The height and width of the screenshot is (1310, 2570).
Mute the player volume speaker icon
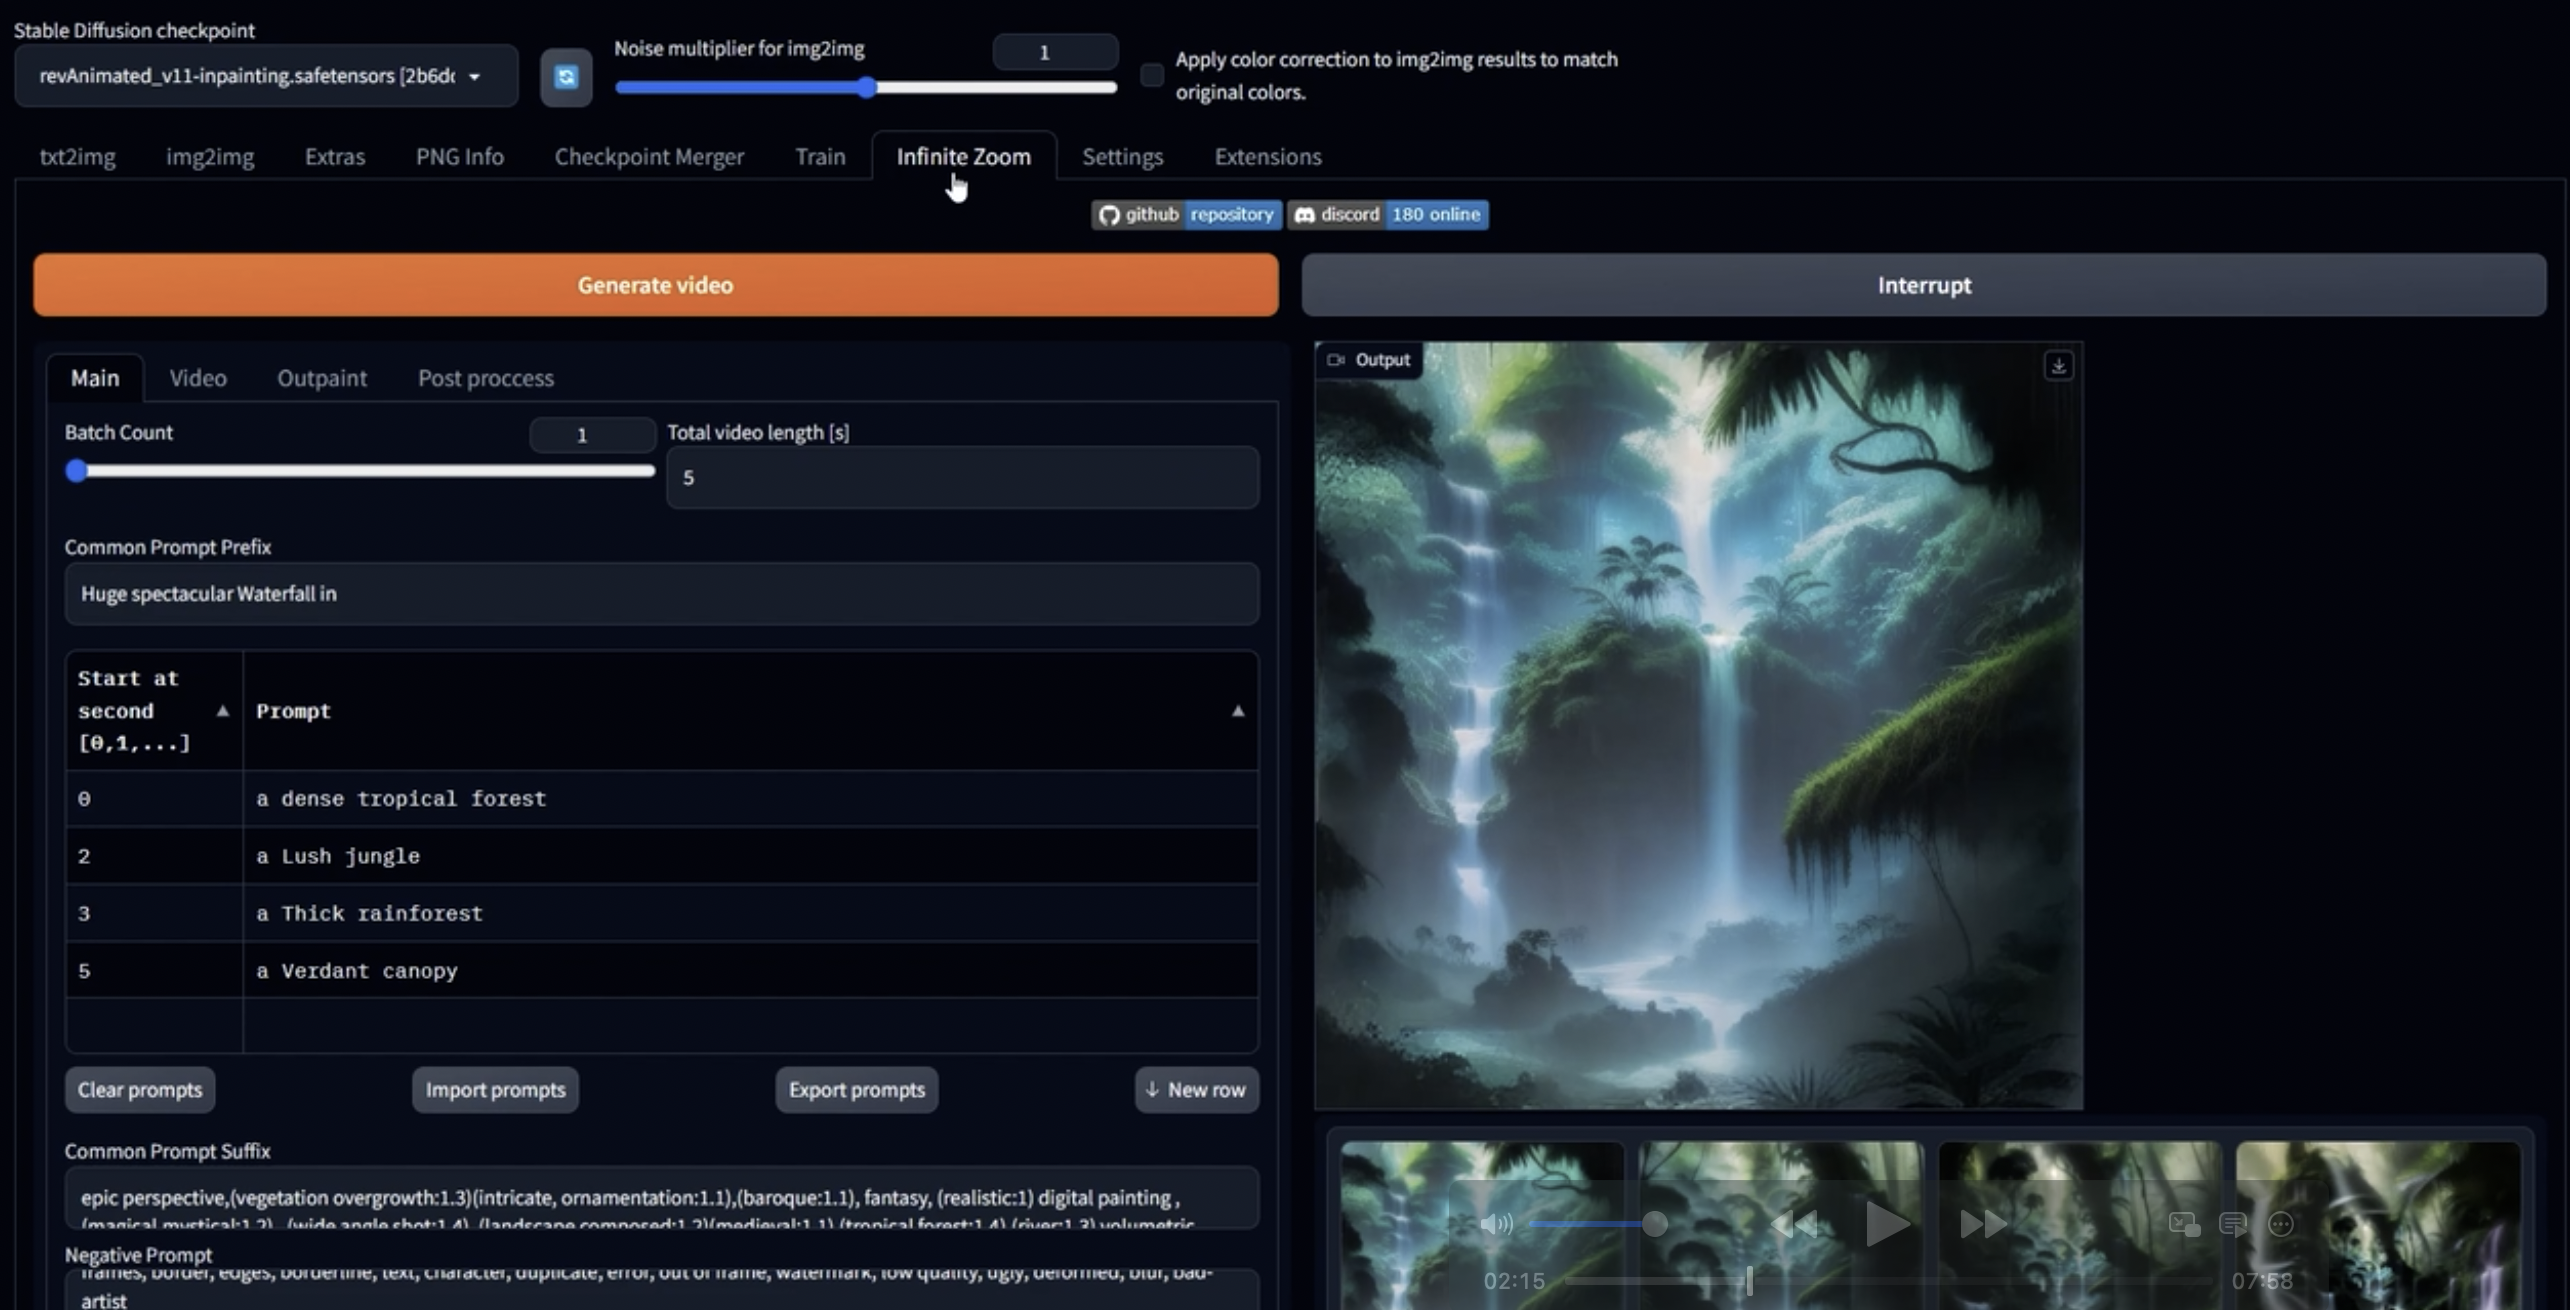(x=1496, y=1224)
